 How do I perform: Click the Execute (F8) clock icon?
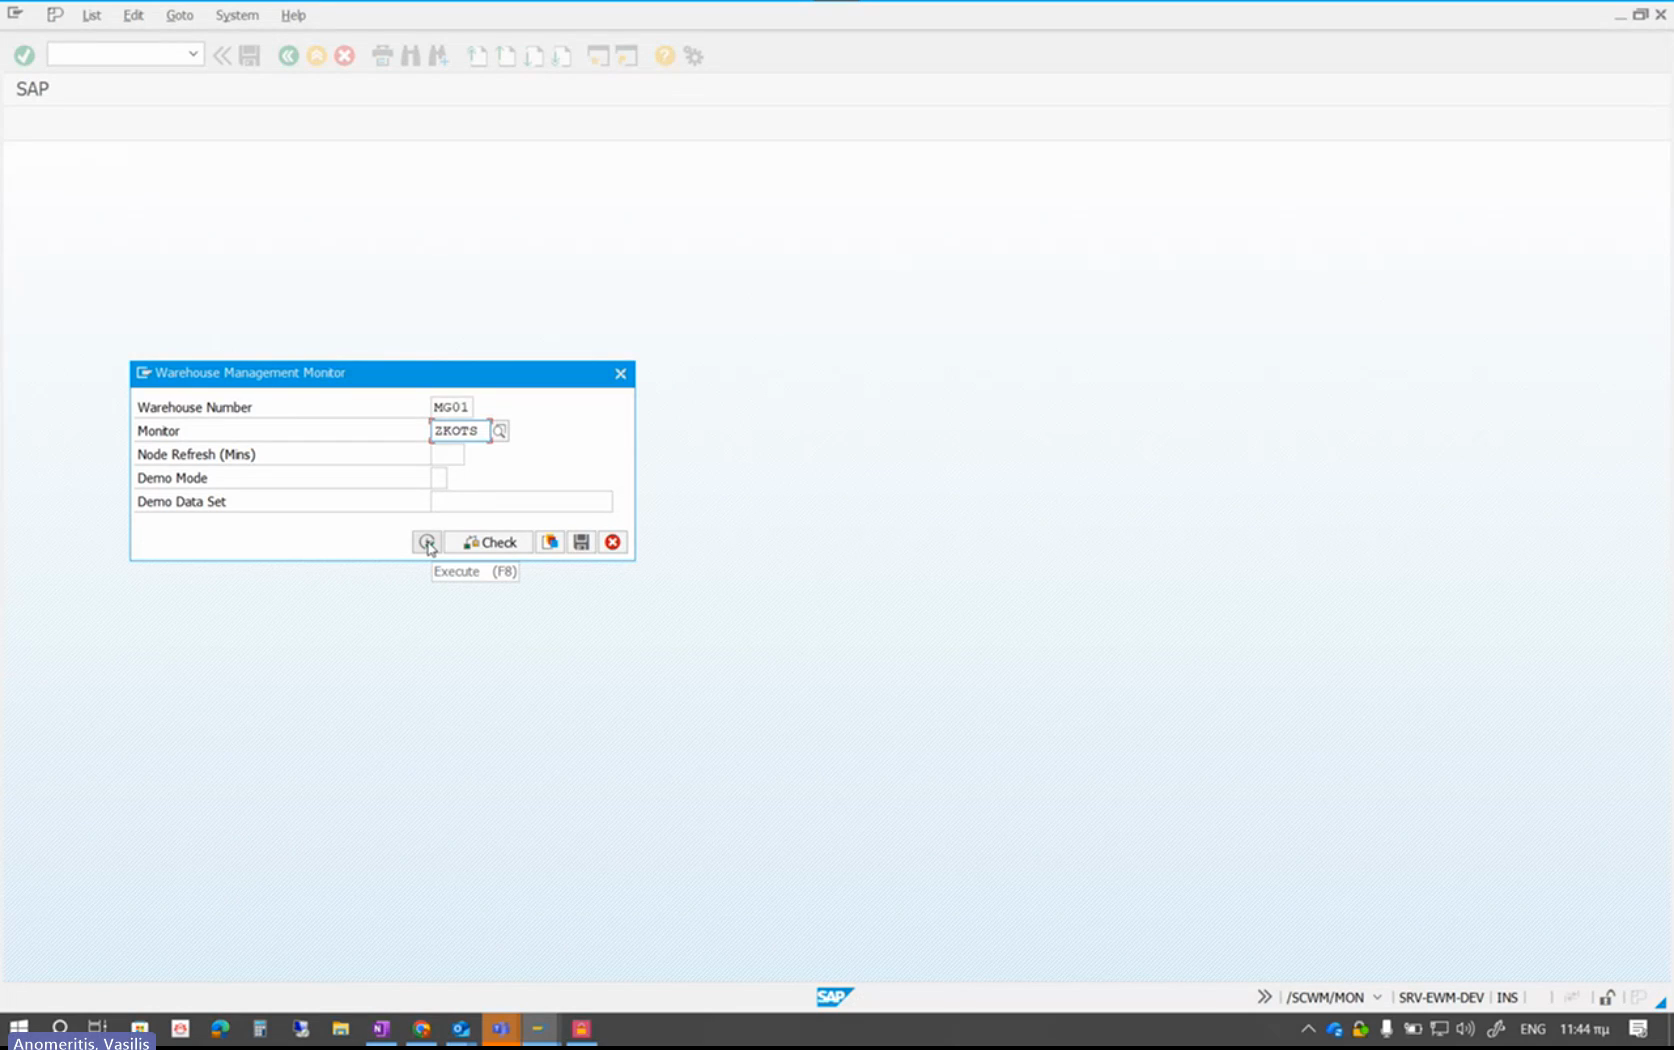(x=427, y=542)
